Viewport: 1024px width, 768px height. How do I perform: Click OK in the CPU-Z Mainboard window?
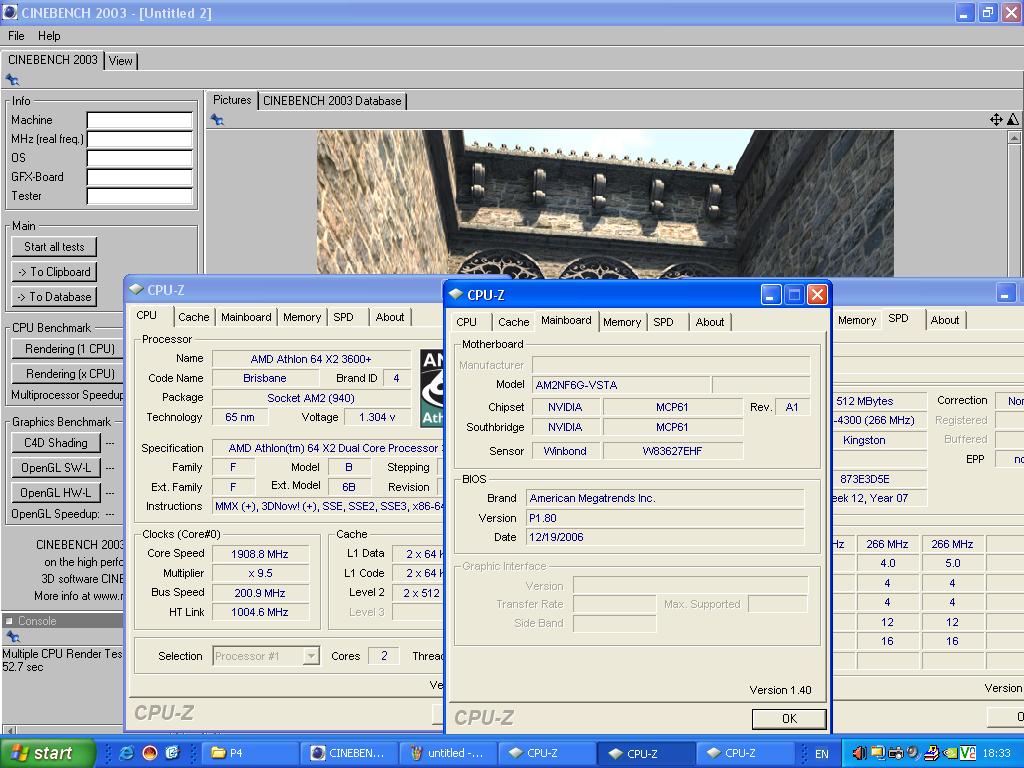788,718
